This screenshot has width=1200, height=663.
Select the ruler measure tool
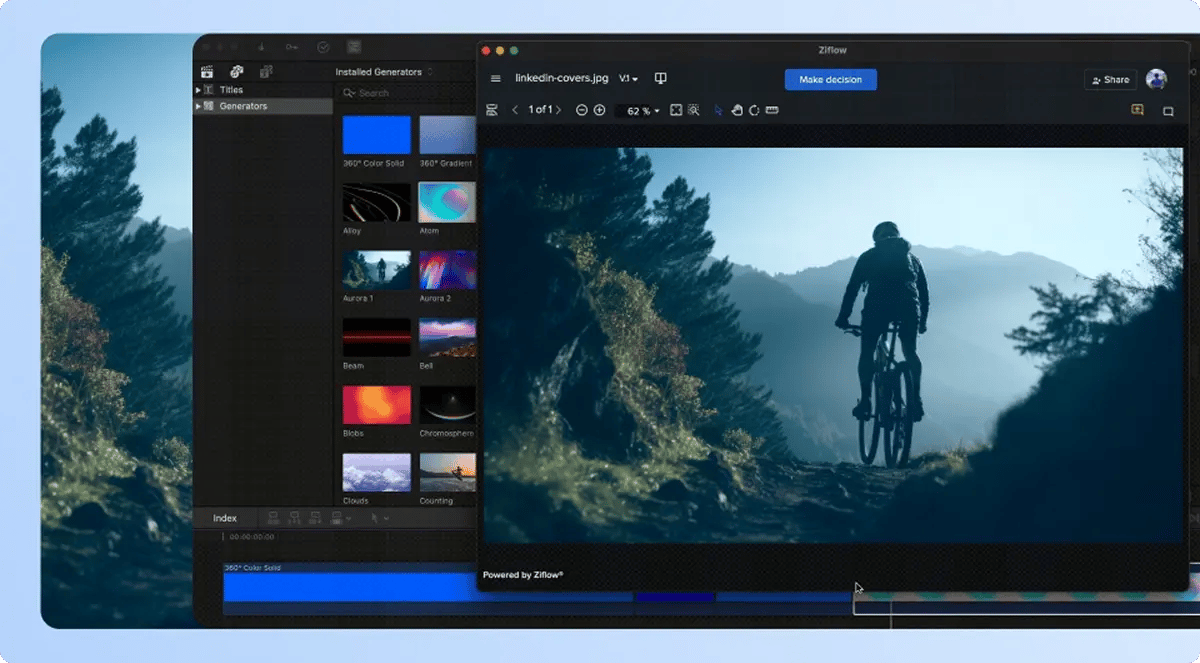772,110
